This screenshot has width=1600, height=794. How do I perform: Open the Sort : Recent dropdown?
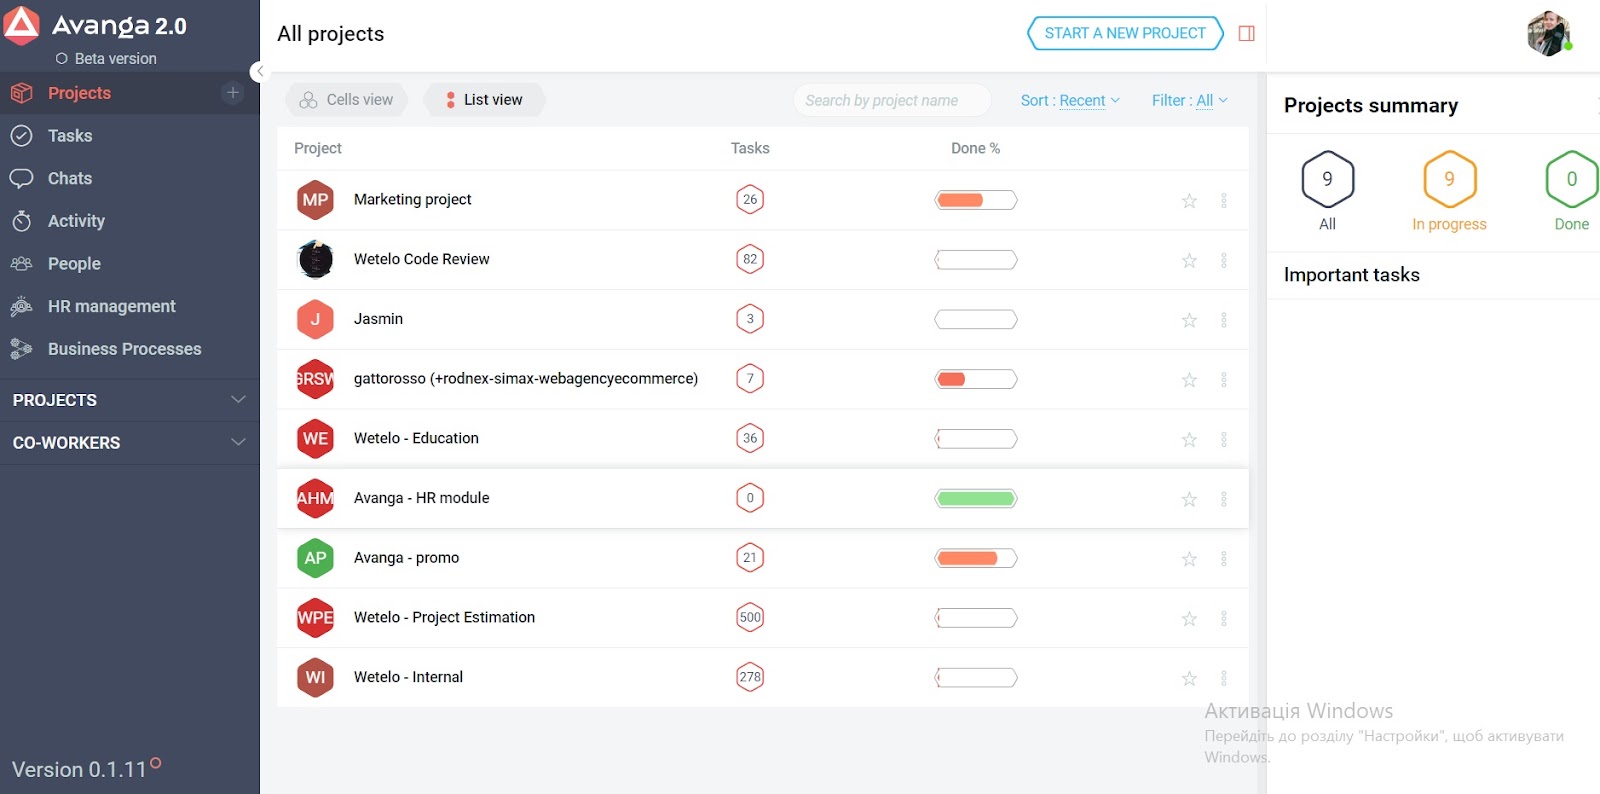(1070, 100)
